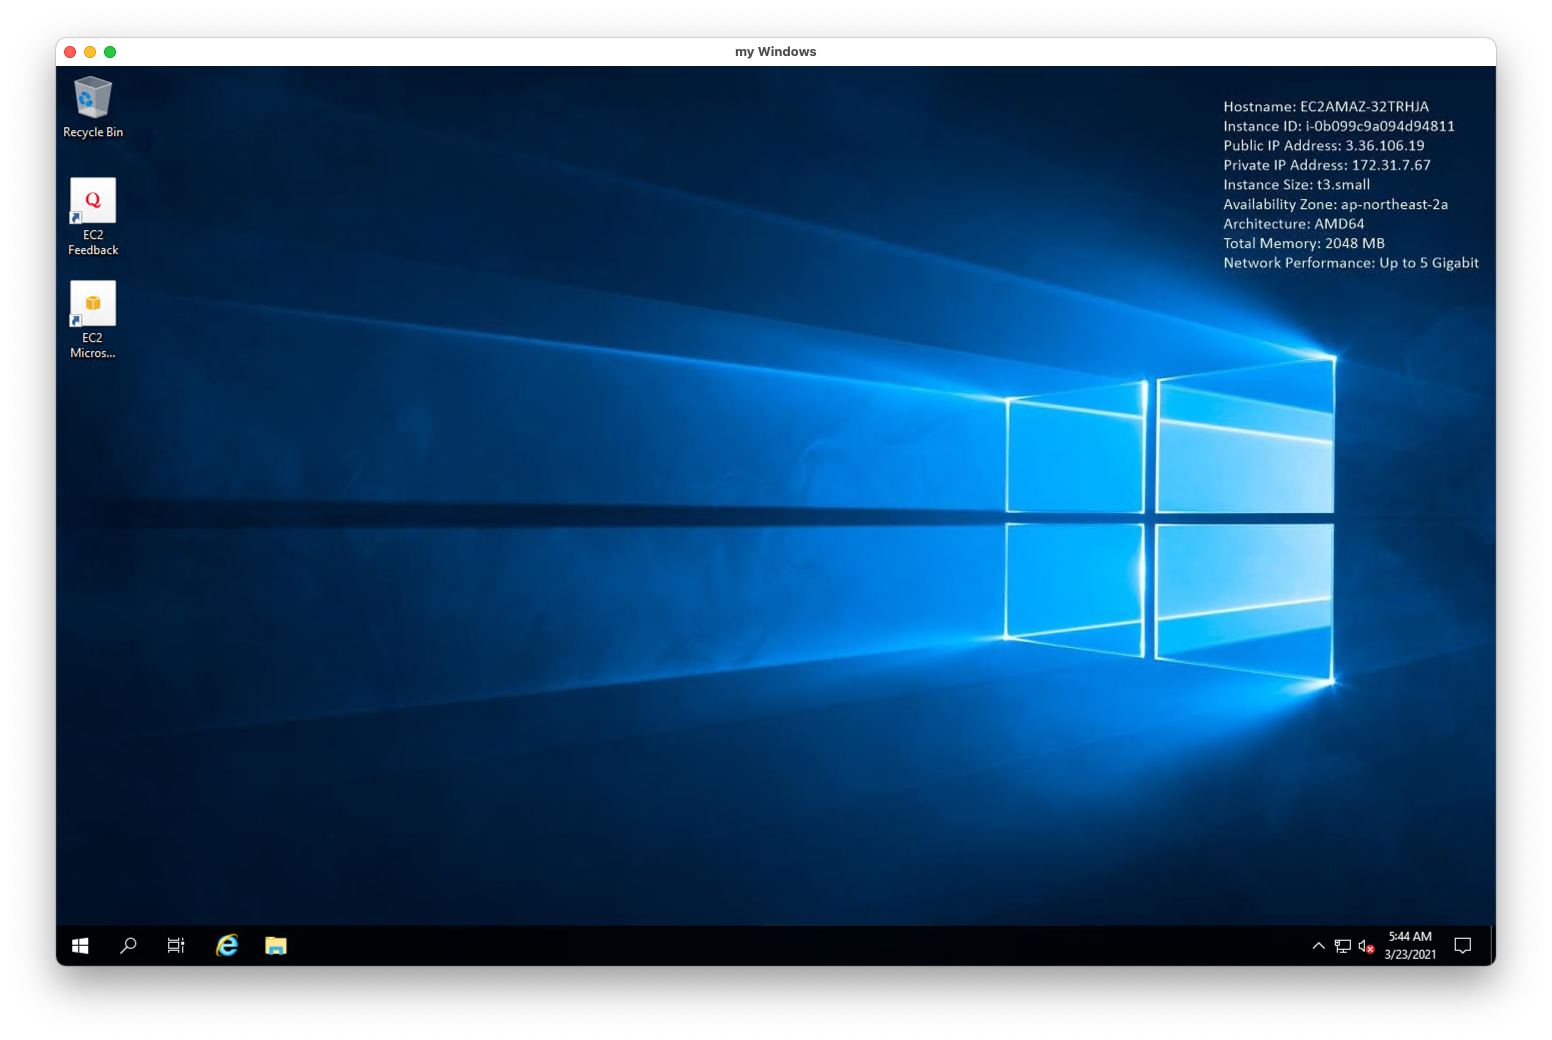Close the my Windows remote window

coord(70,52)
